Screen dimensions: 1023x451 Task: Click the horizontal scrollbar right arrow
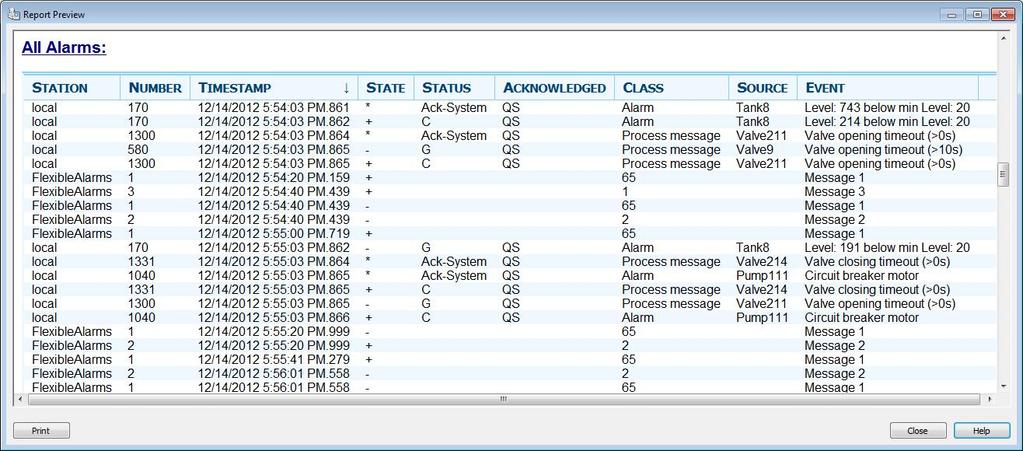coord(990,398)
